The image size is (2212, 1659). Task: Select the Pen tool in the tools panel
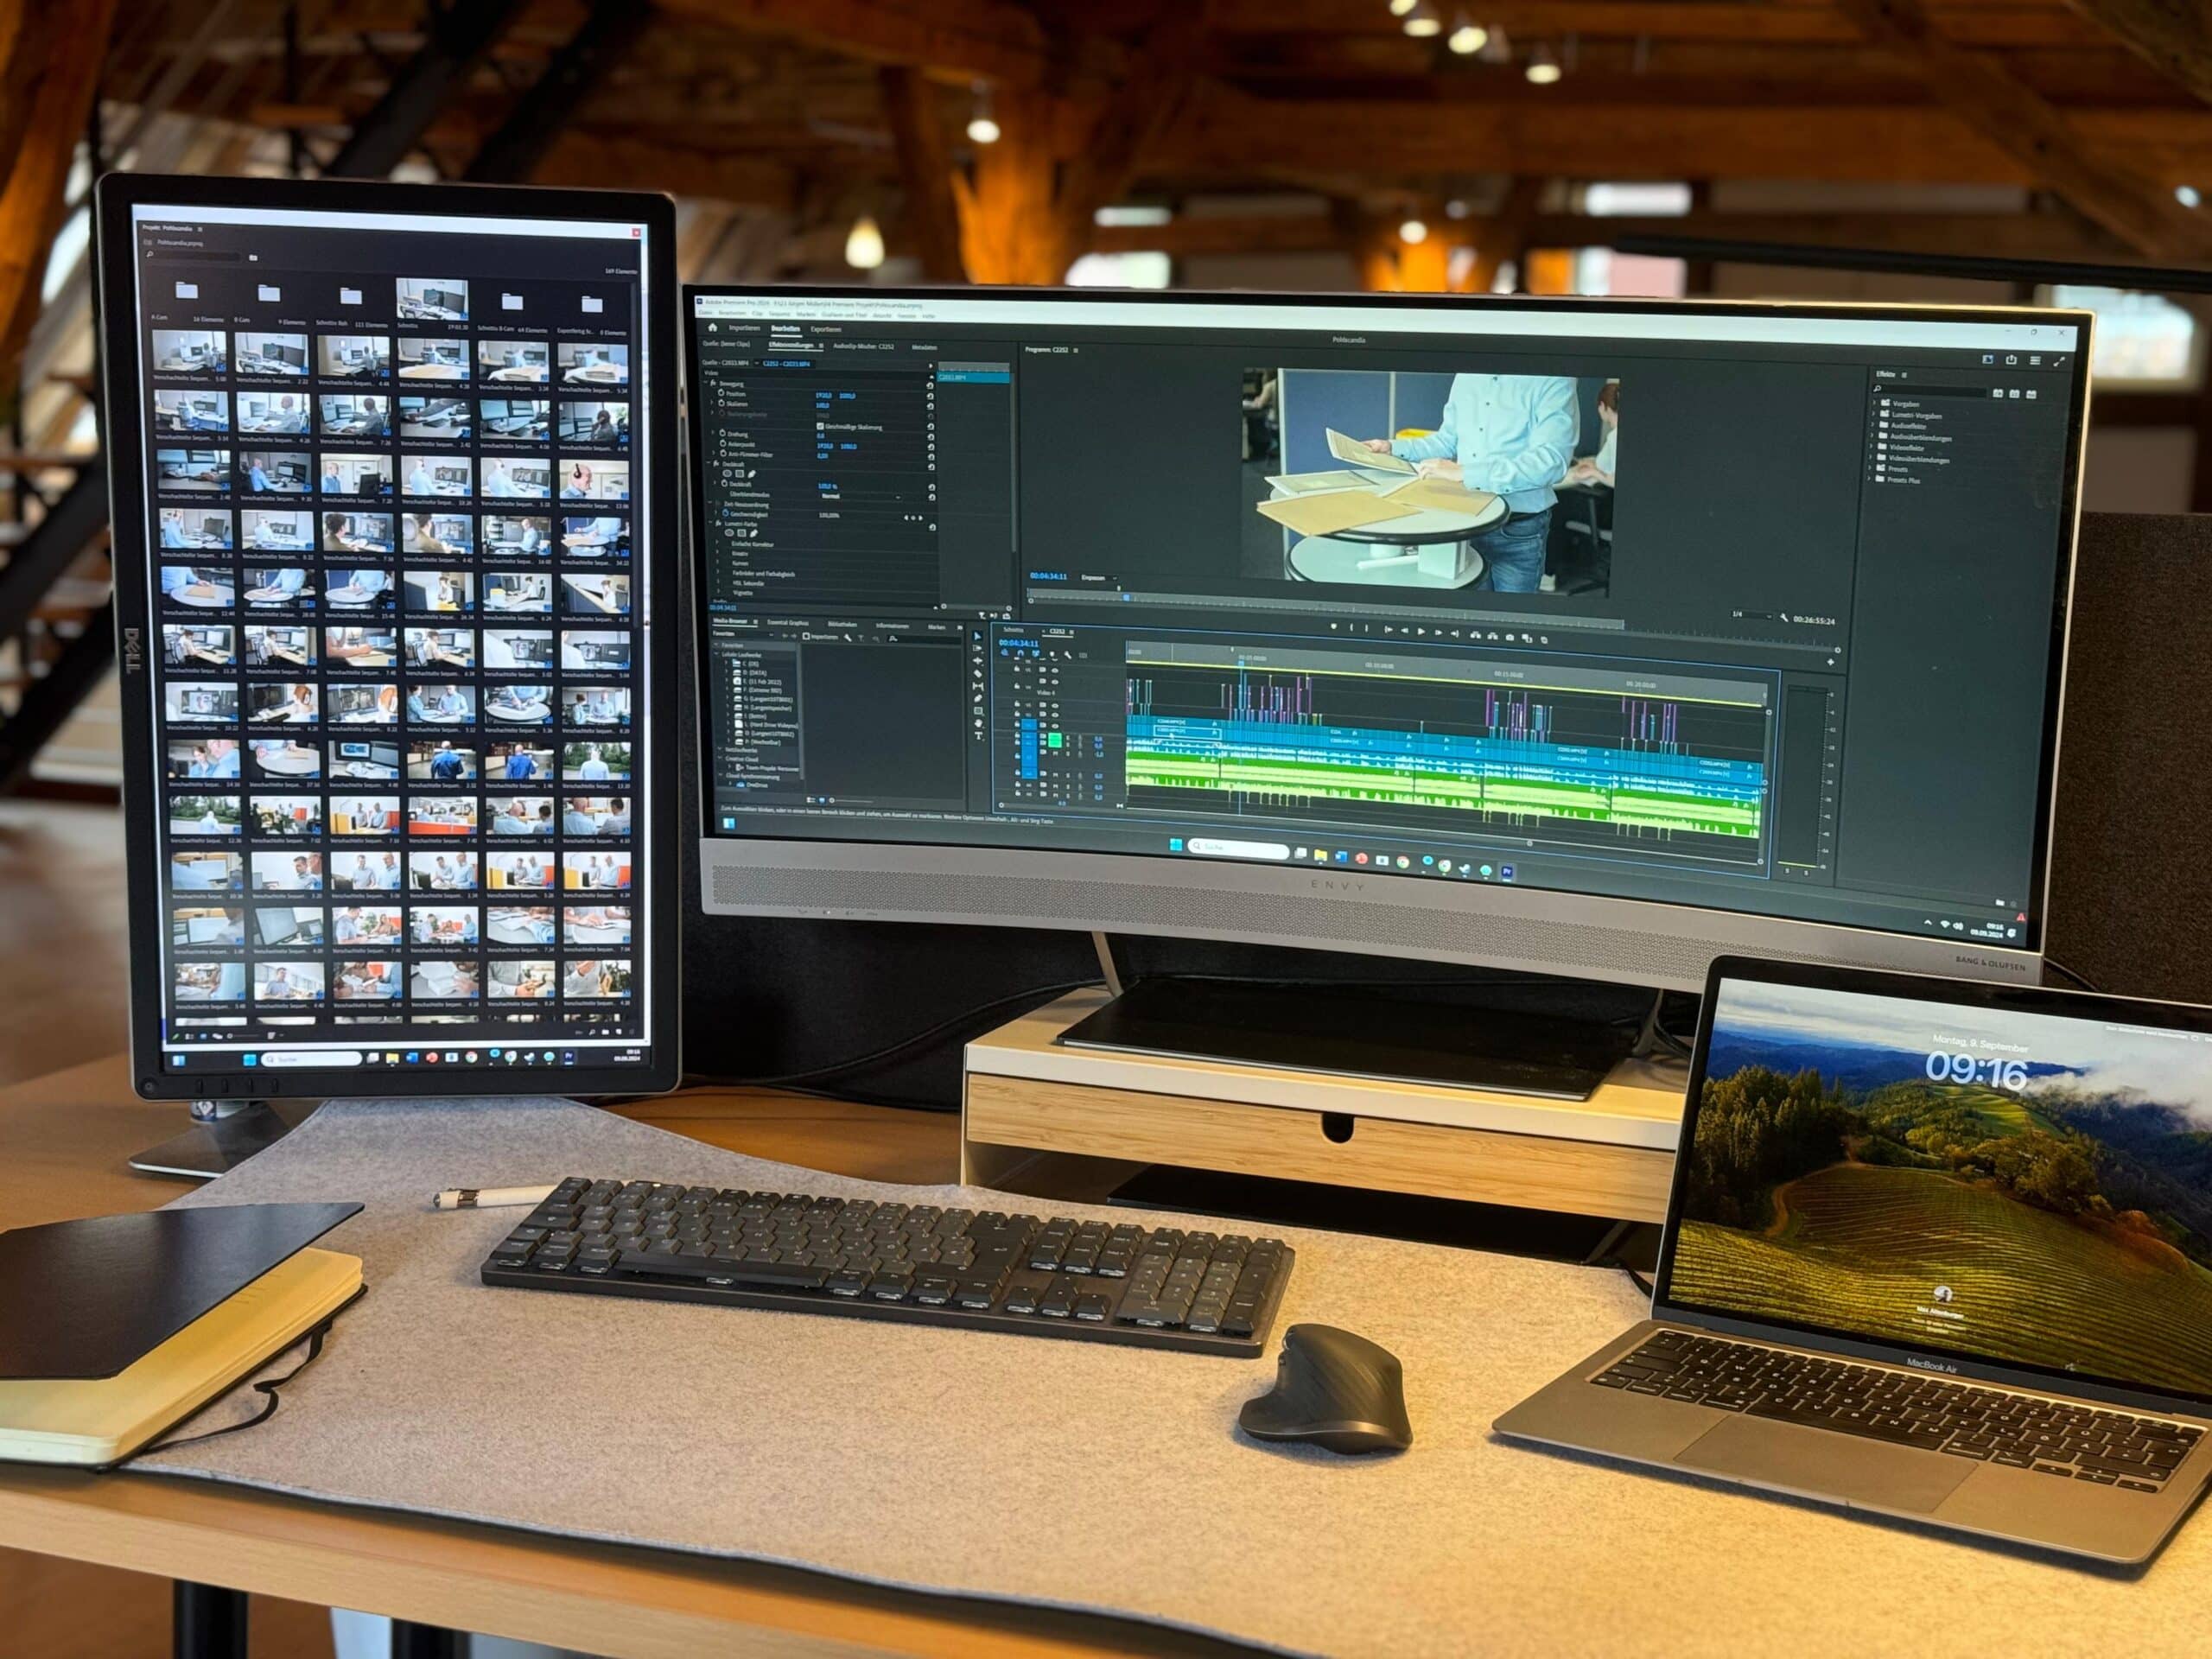click(978, 699)
